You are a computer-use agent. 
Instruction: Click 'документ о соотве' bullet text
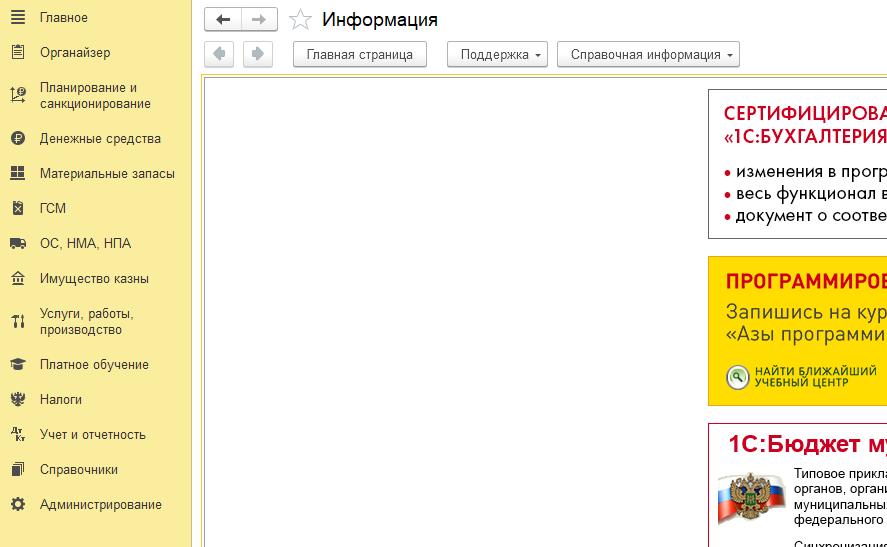click(811, 216)
